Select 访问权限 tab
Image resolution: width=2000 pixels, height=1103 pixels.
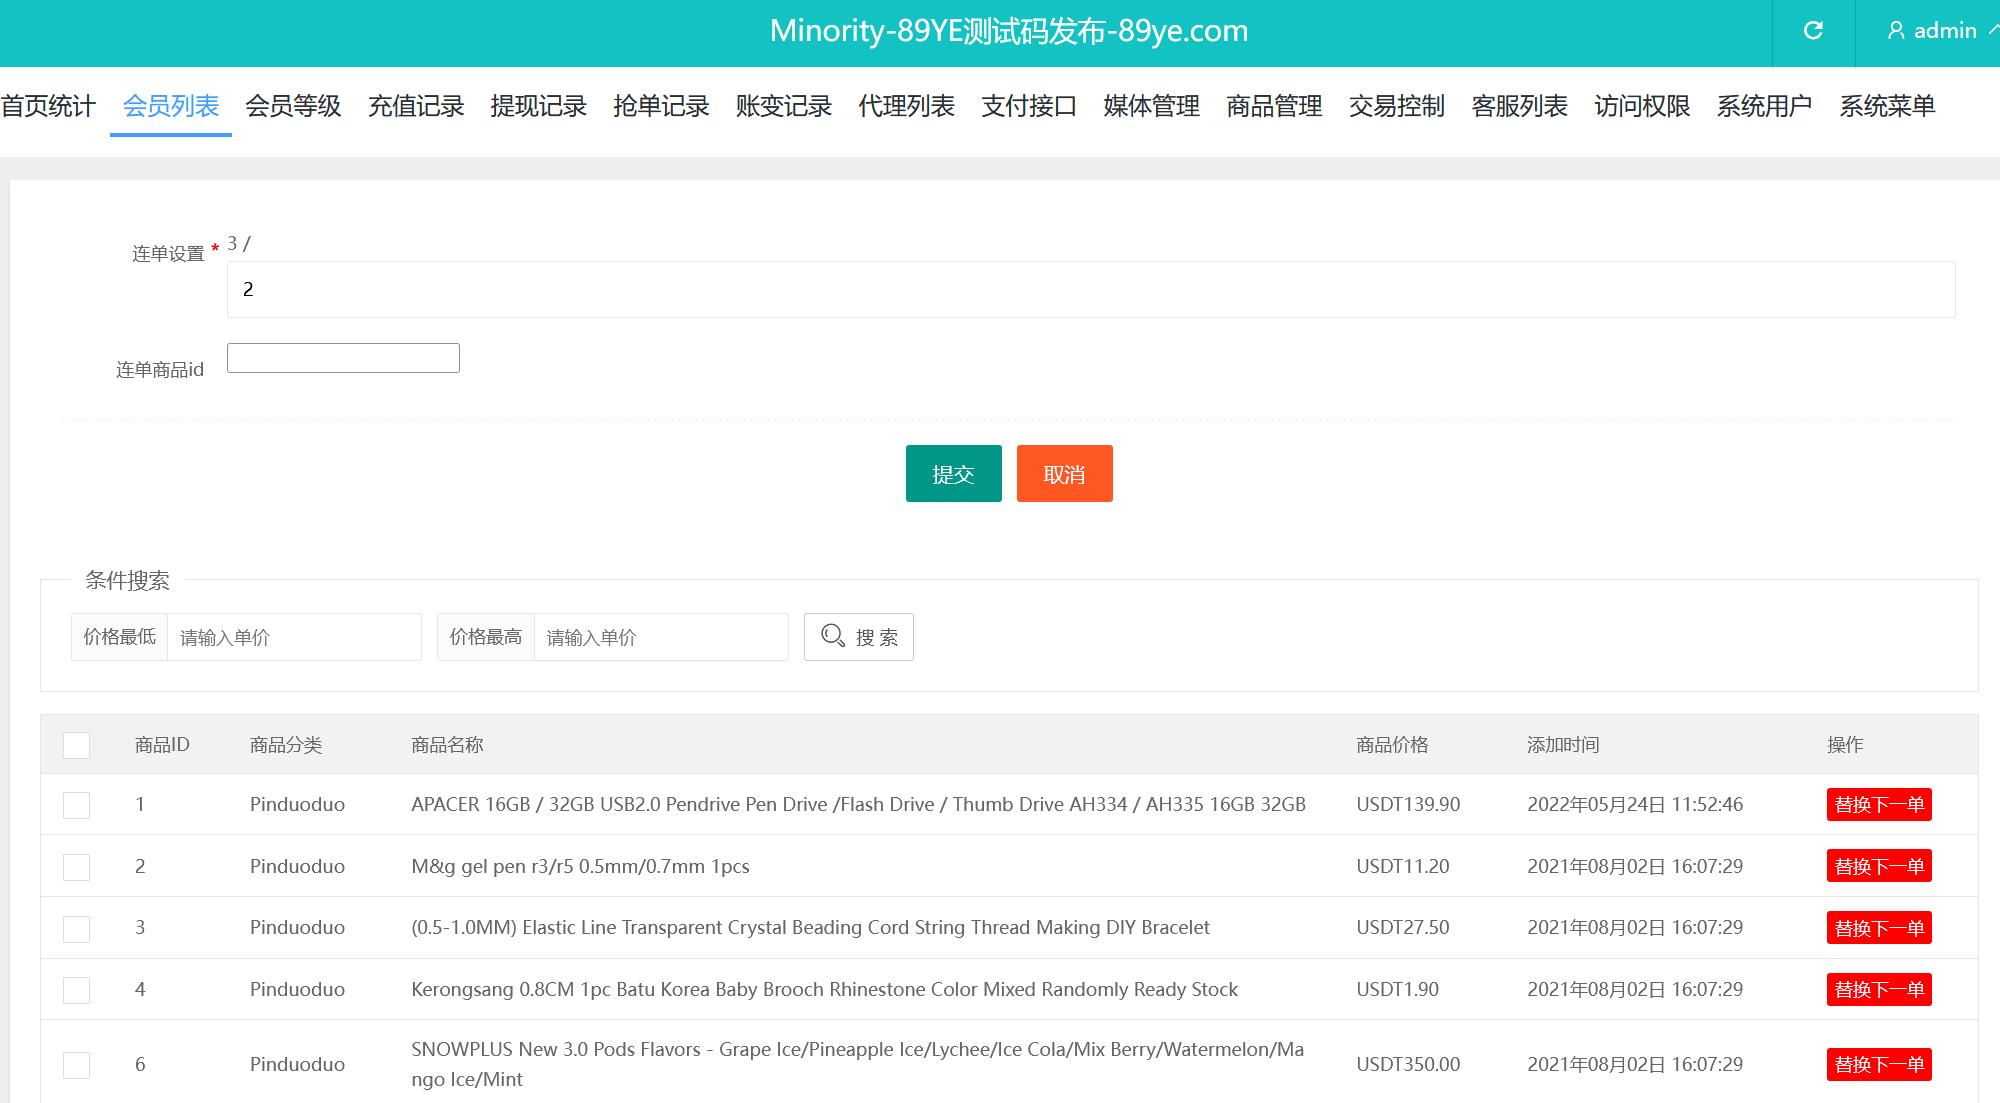1643,106
